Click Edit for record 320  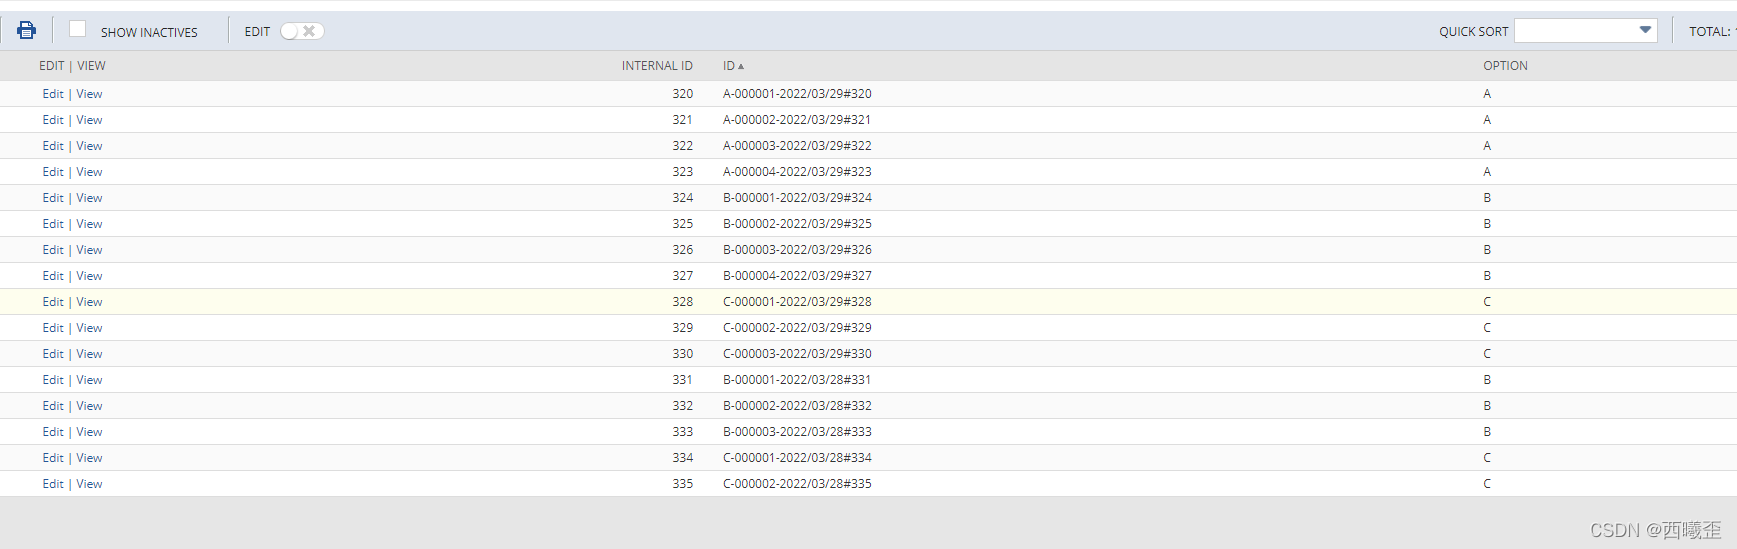tap(53, 94)
